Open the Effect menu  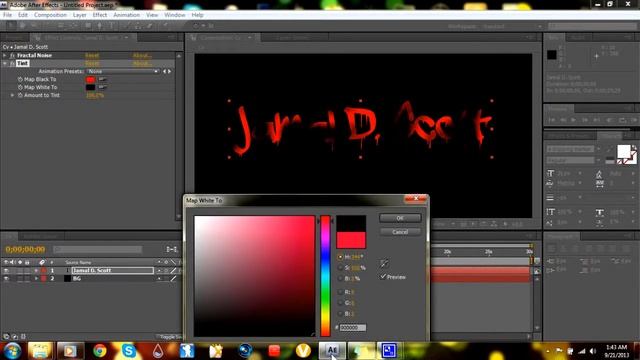pyautogui.click(x=100, y=15)
